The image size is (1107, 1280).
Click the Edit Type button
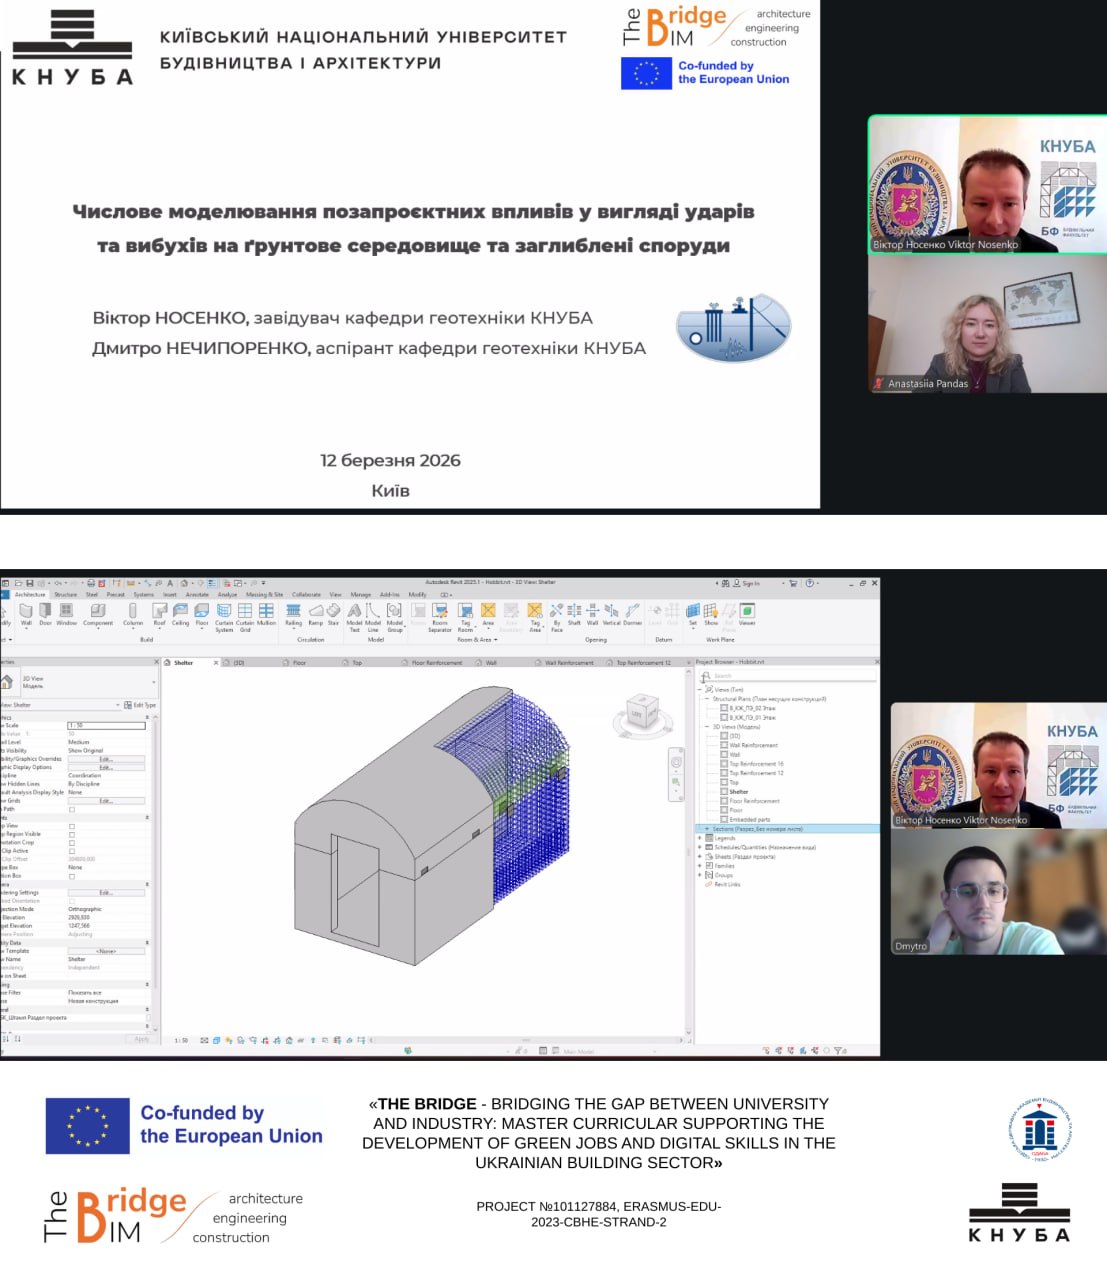pyautogui.click(x=140, y=705)
